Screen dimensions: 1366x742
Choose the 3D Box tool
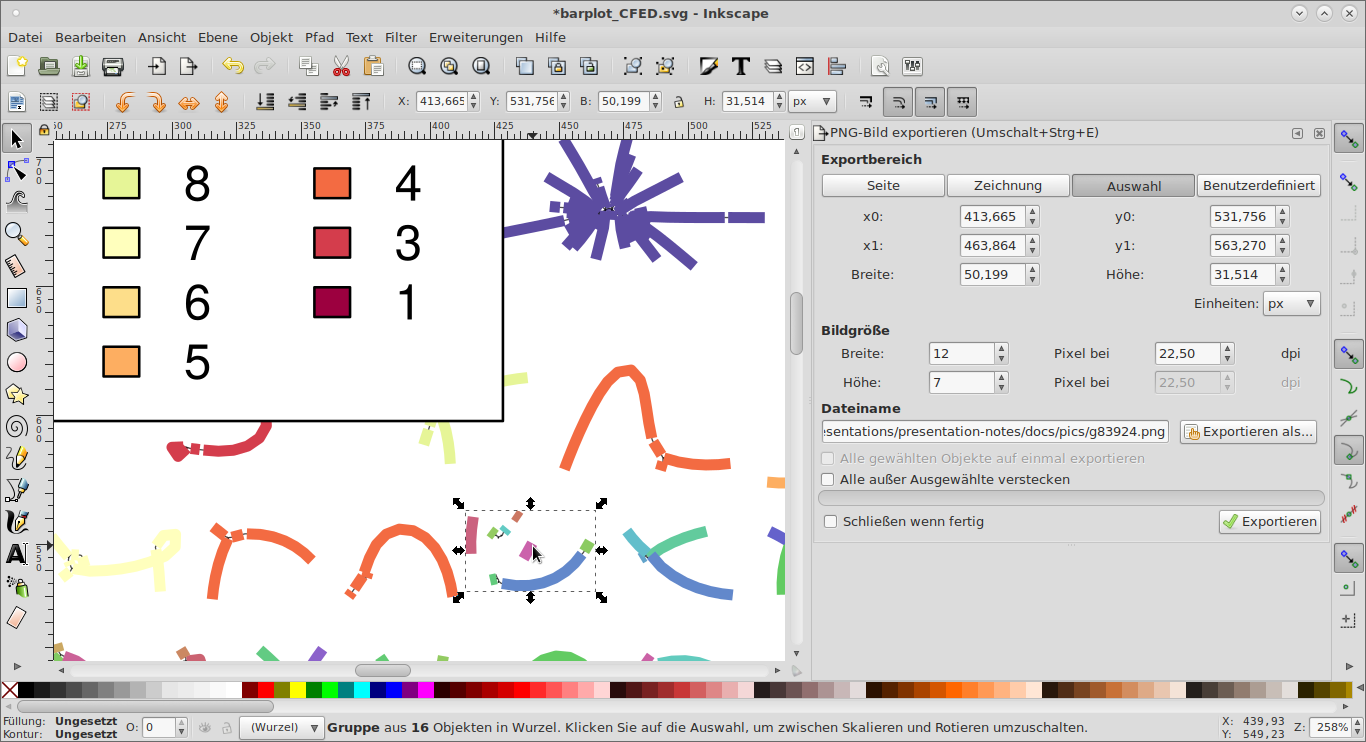[x=16, y=330]
